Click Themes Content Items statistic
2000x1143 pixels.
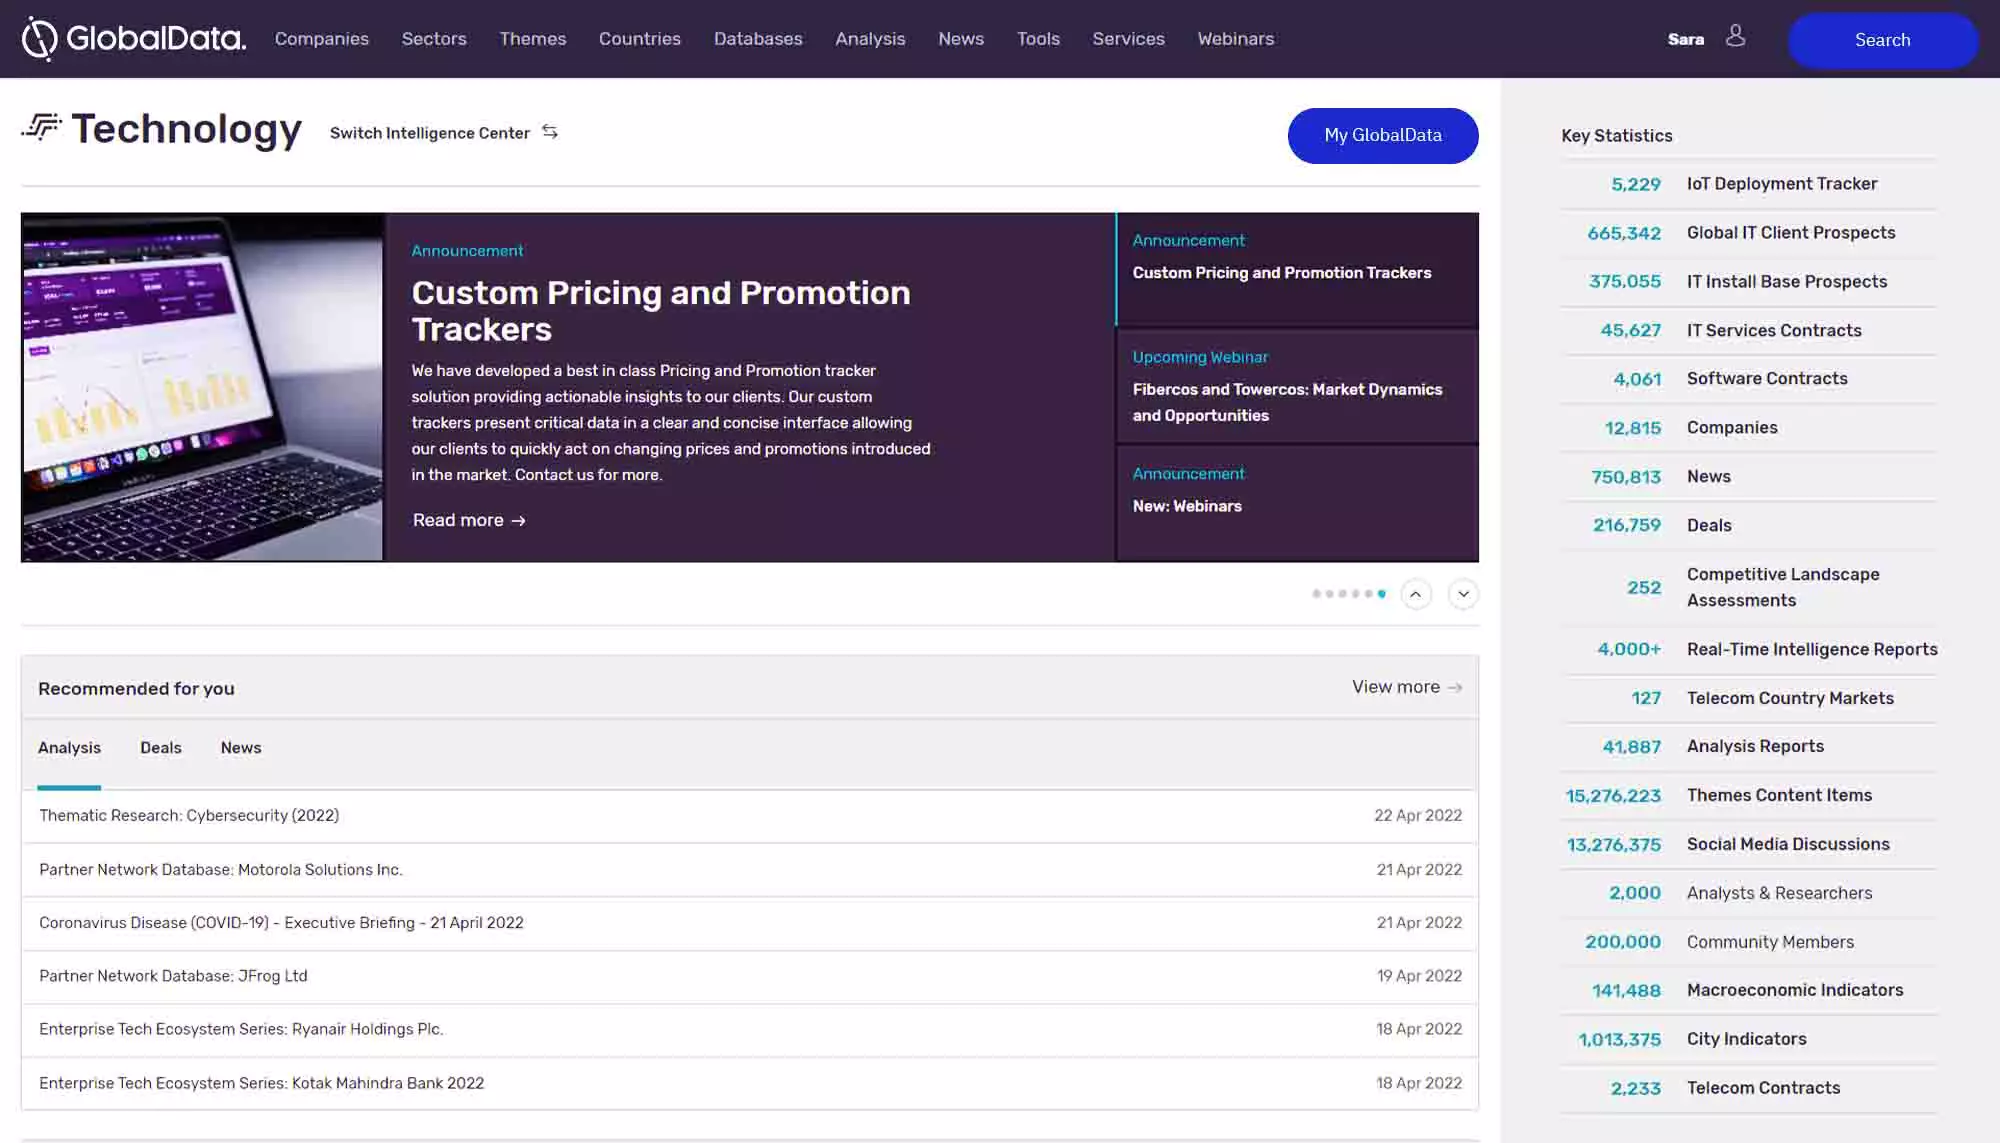pos(1748,796)
